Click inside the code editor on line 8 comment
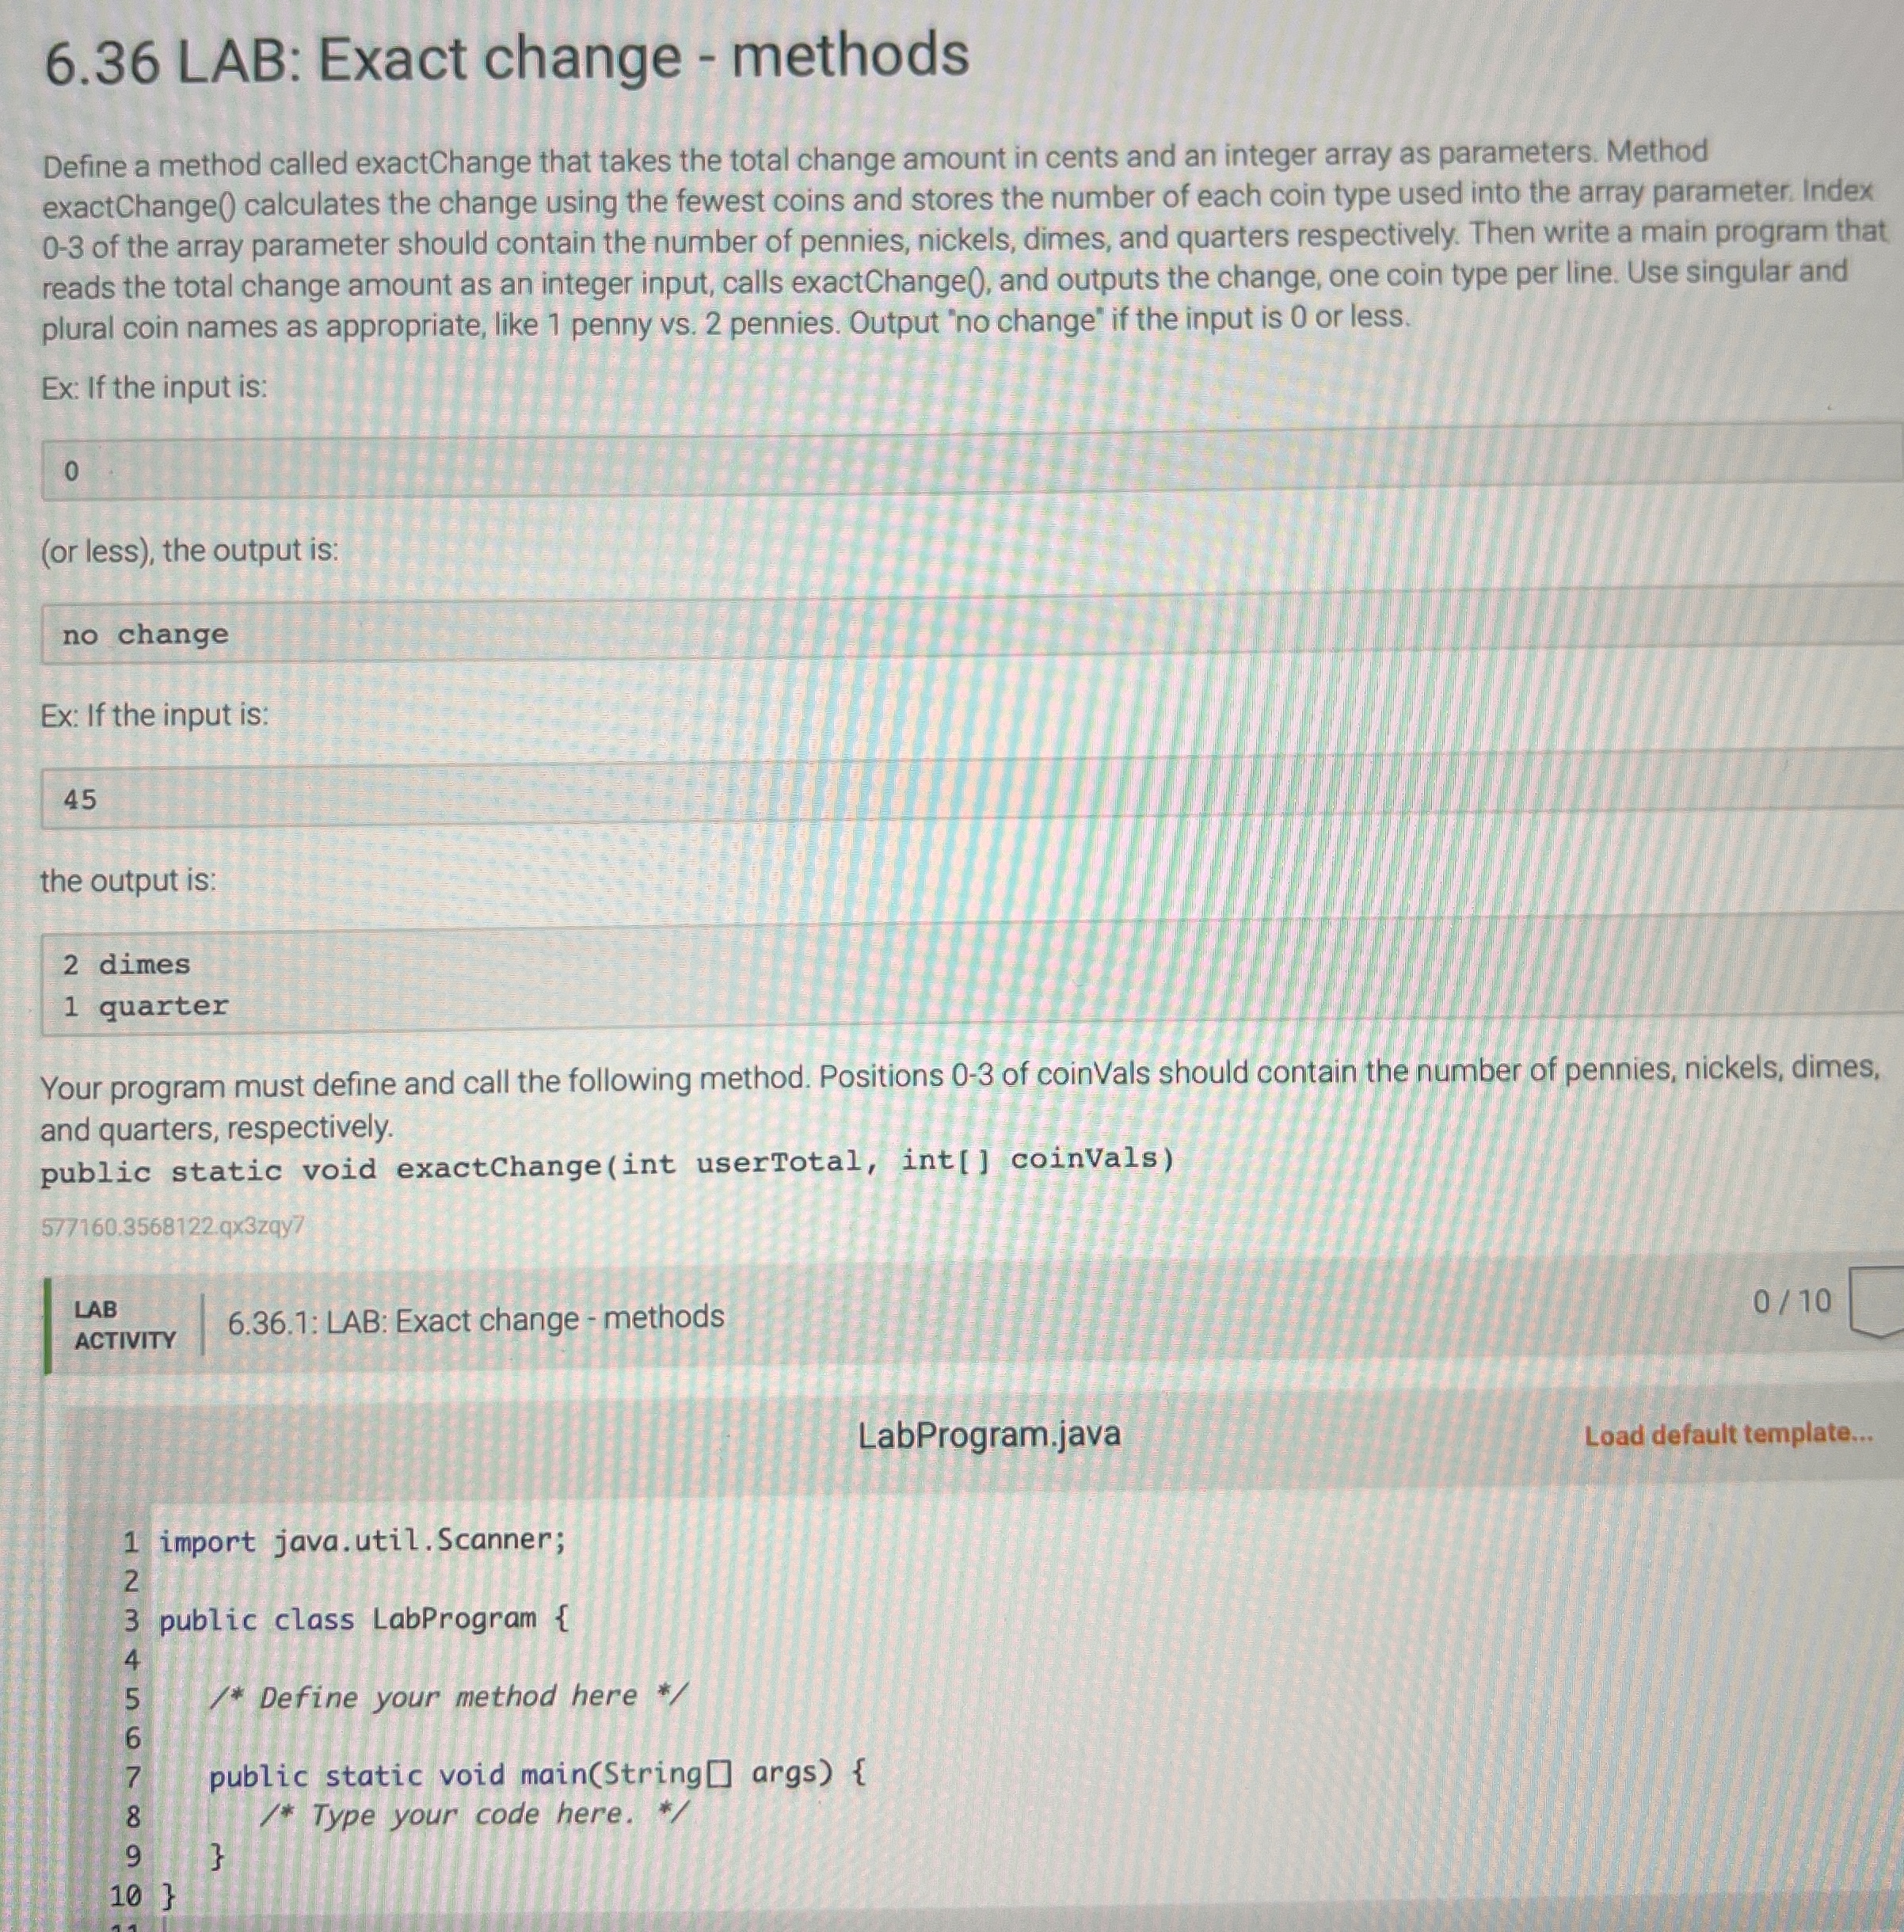The width and height of the screenshot is (1904, 1932). 471,1815
